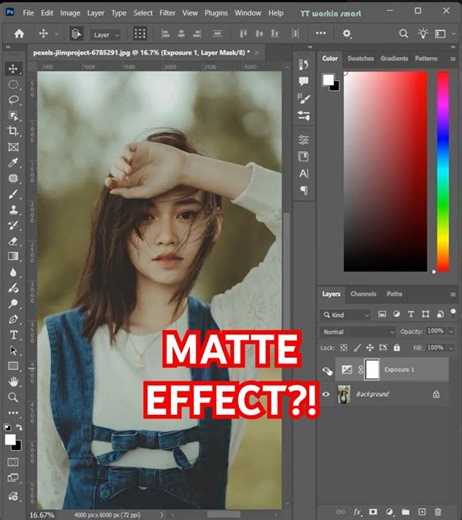The image size is (462, 520).
Task: Open the Auto-Select Layer dropdown
Action: coord(105,35)
